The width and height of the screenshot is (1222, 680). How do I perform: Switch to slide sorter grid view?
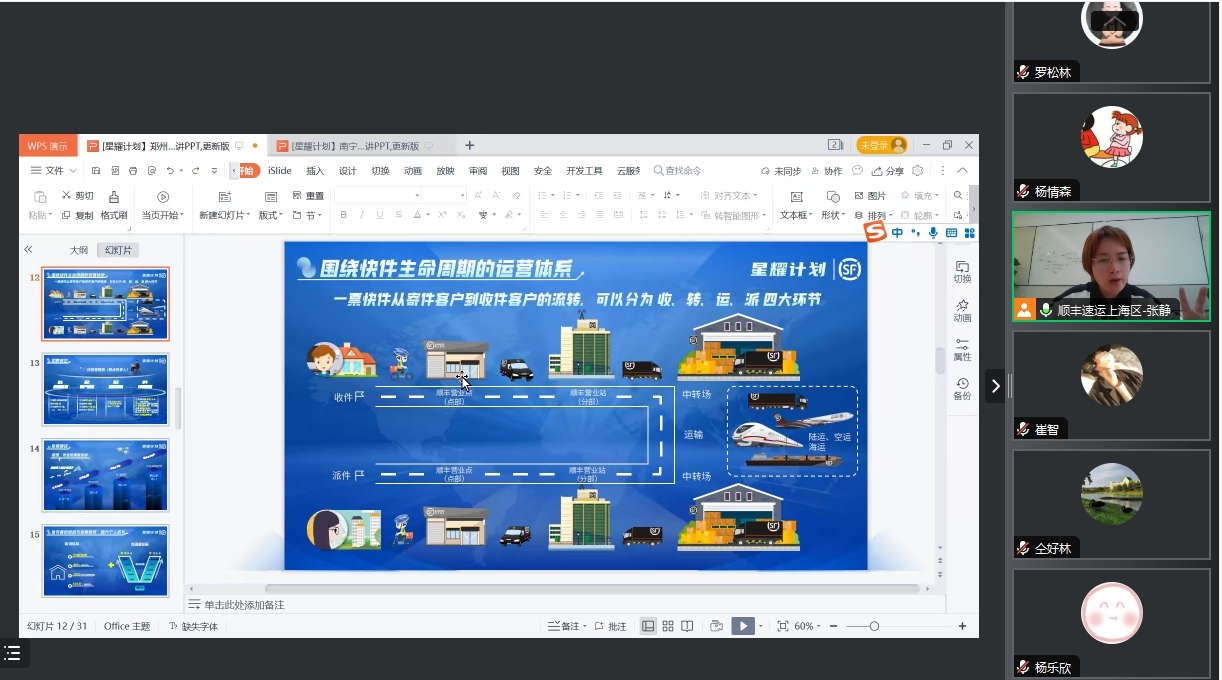(x=668, y=626)
